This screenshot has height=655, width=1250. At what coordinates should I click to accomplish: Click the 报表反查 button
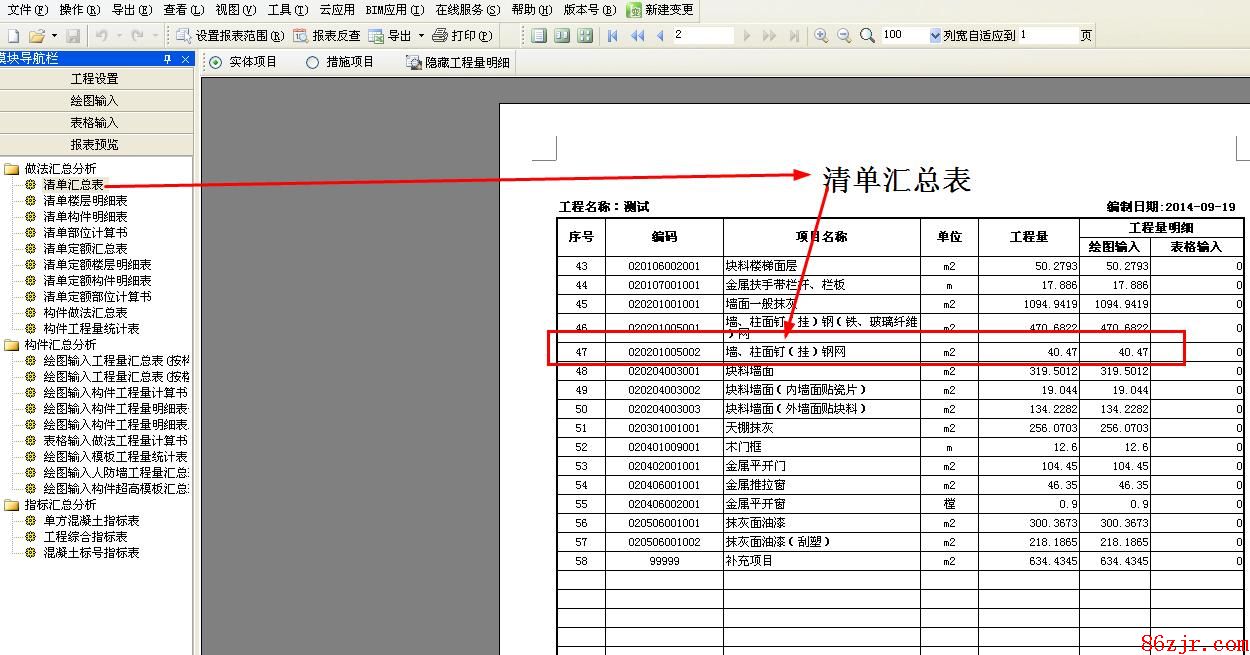click(327, 36)
